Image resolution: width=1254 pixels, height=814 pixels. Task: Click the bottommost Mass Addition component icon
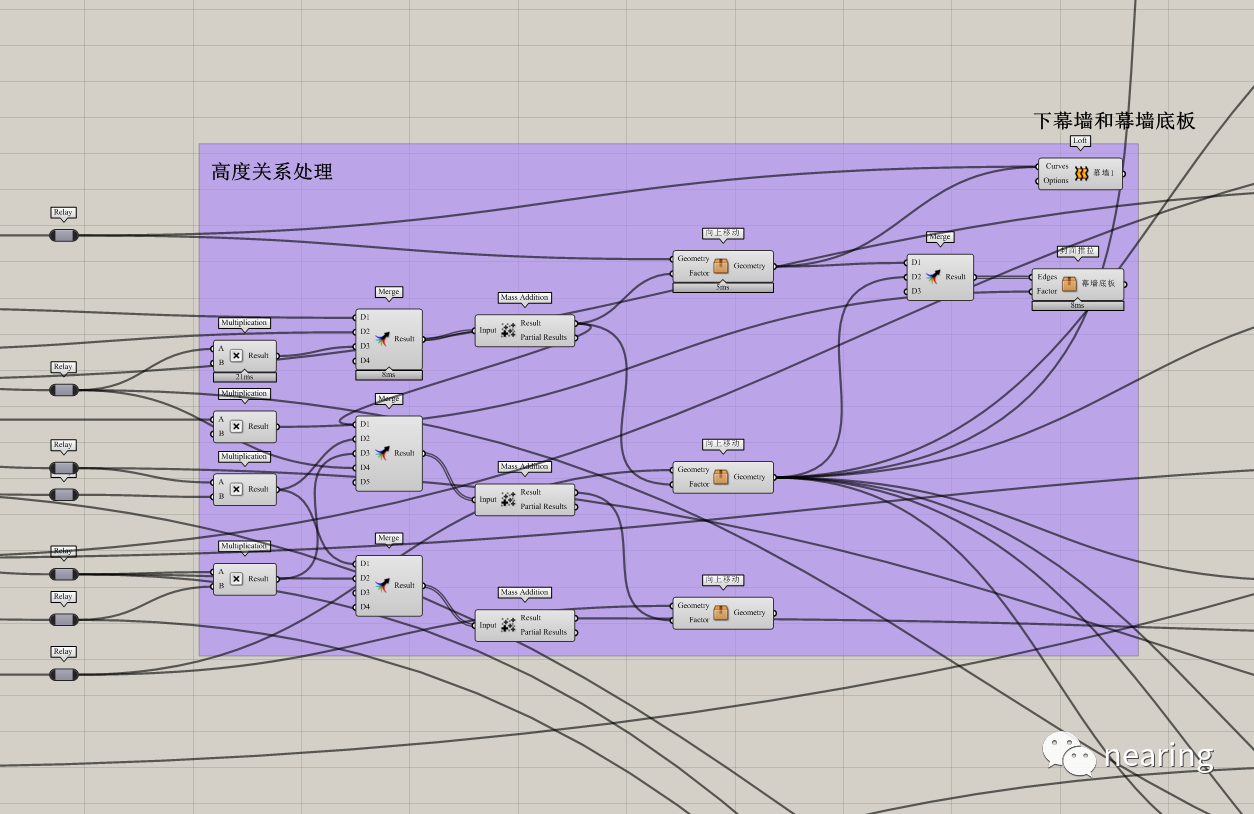508,625
